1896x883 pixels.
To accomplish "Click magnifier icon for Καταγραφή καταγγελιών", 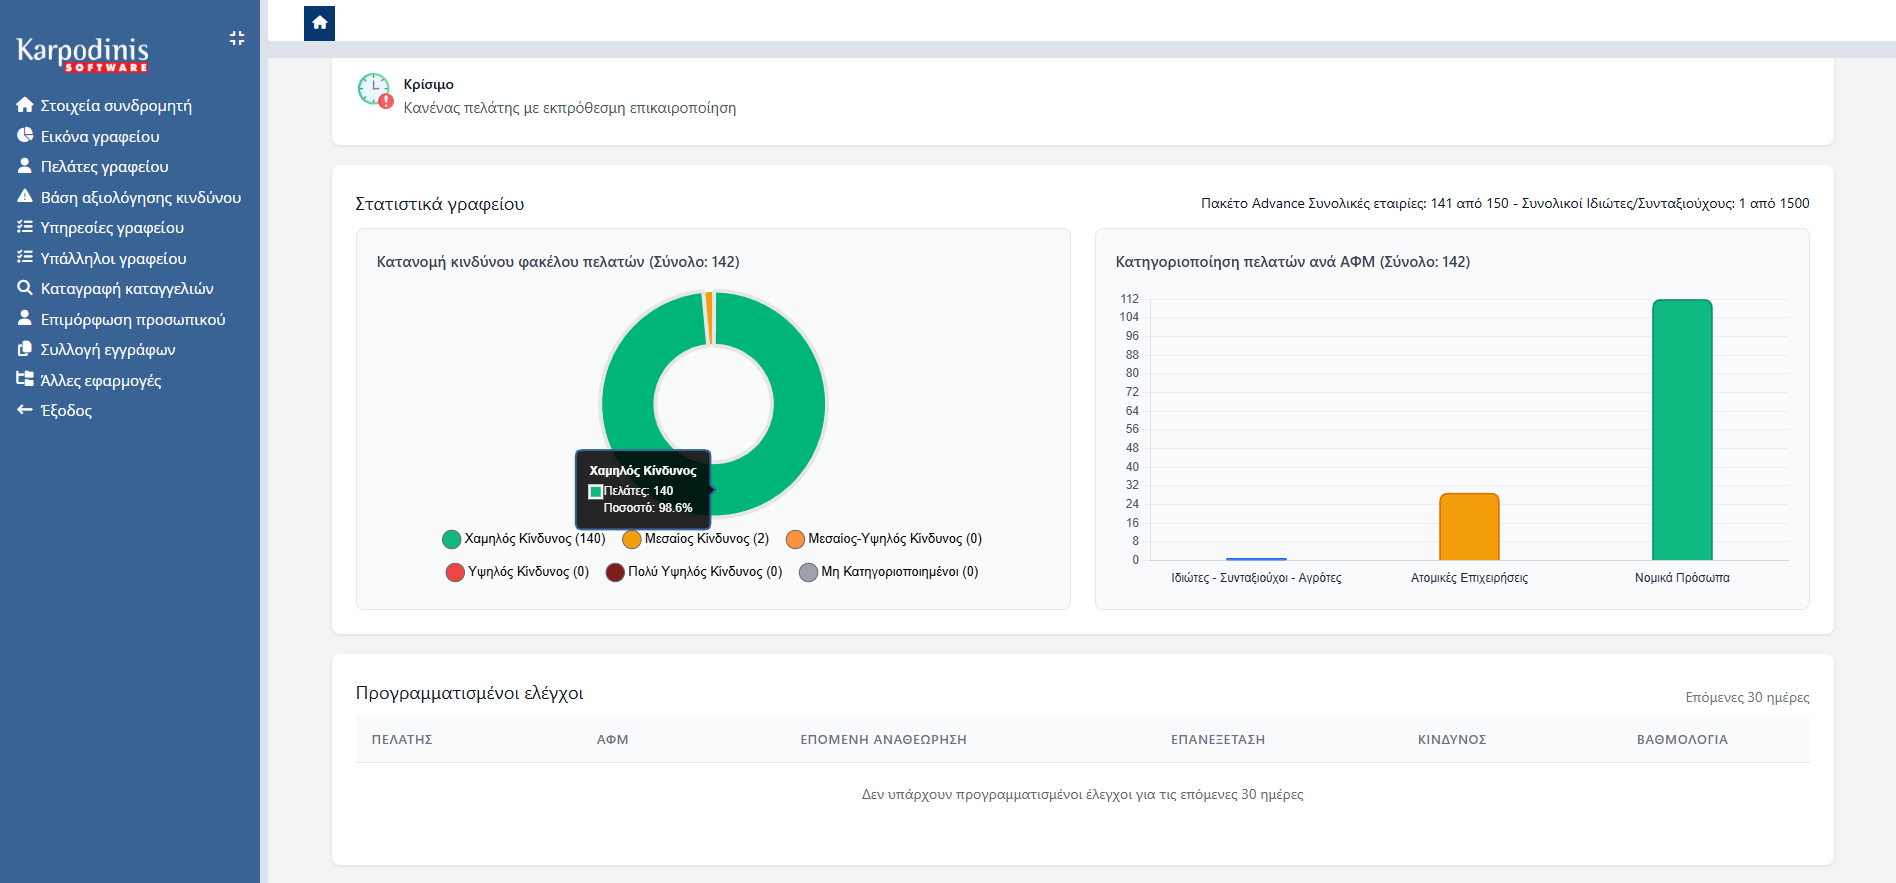I will pos(25,288).
